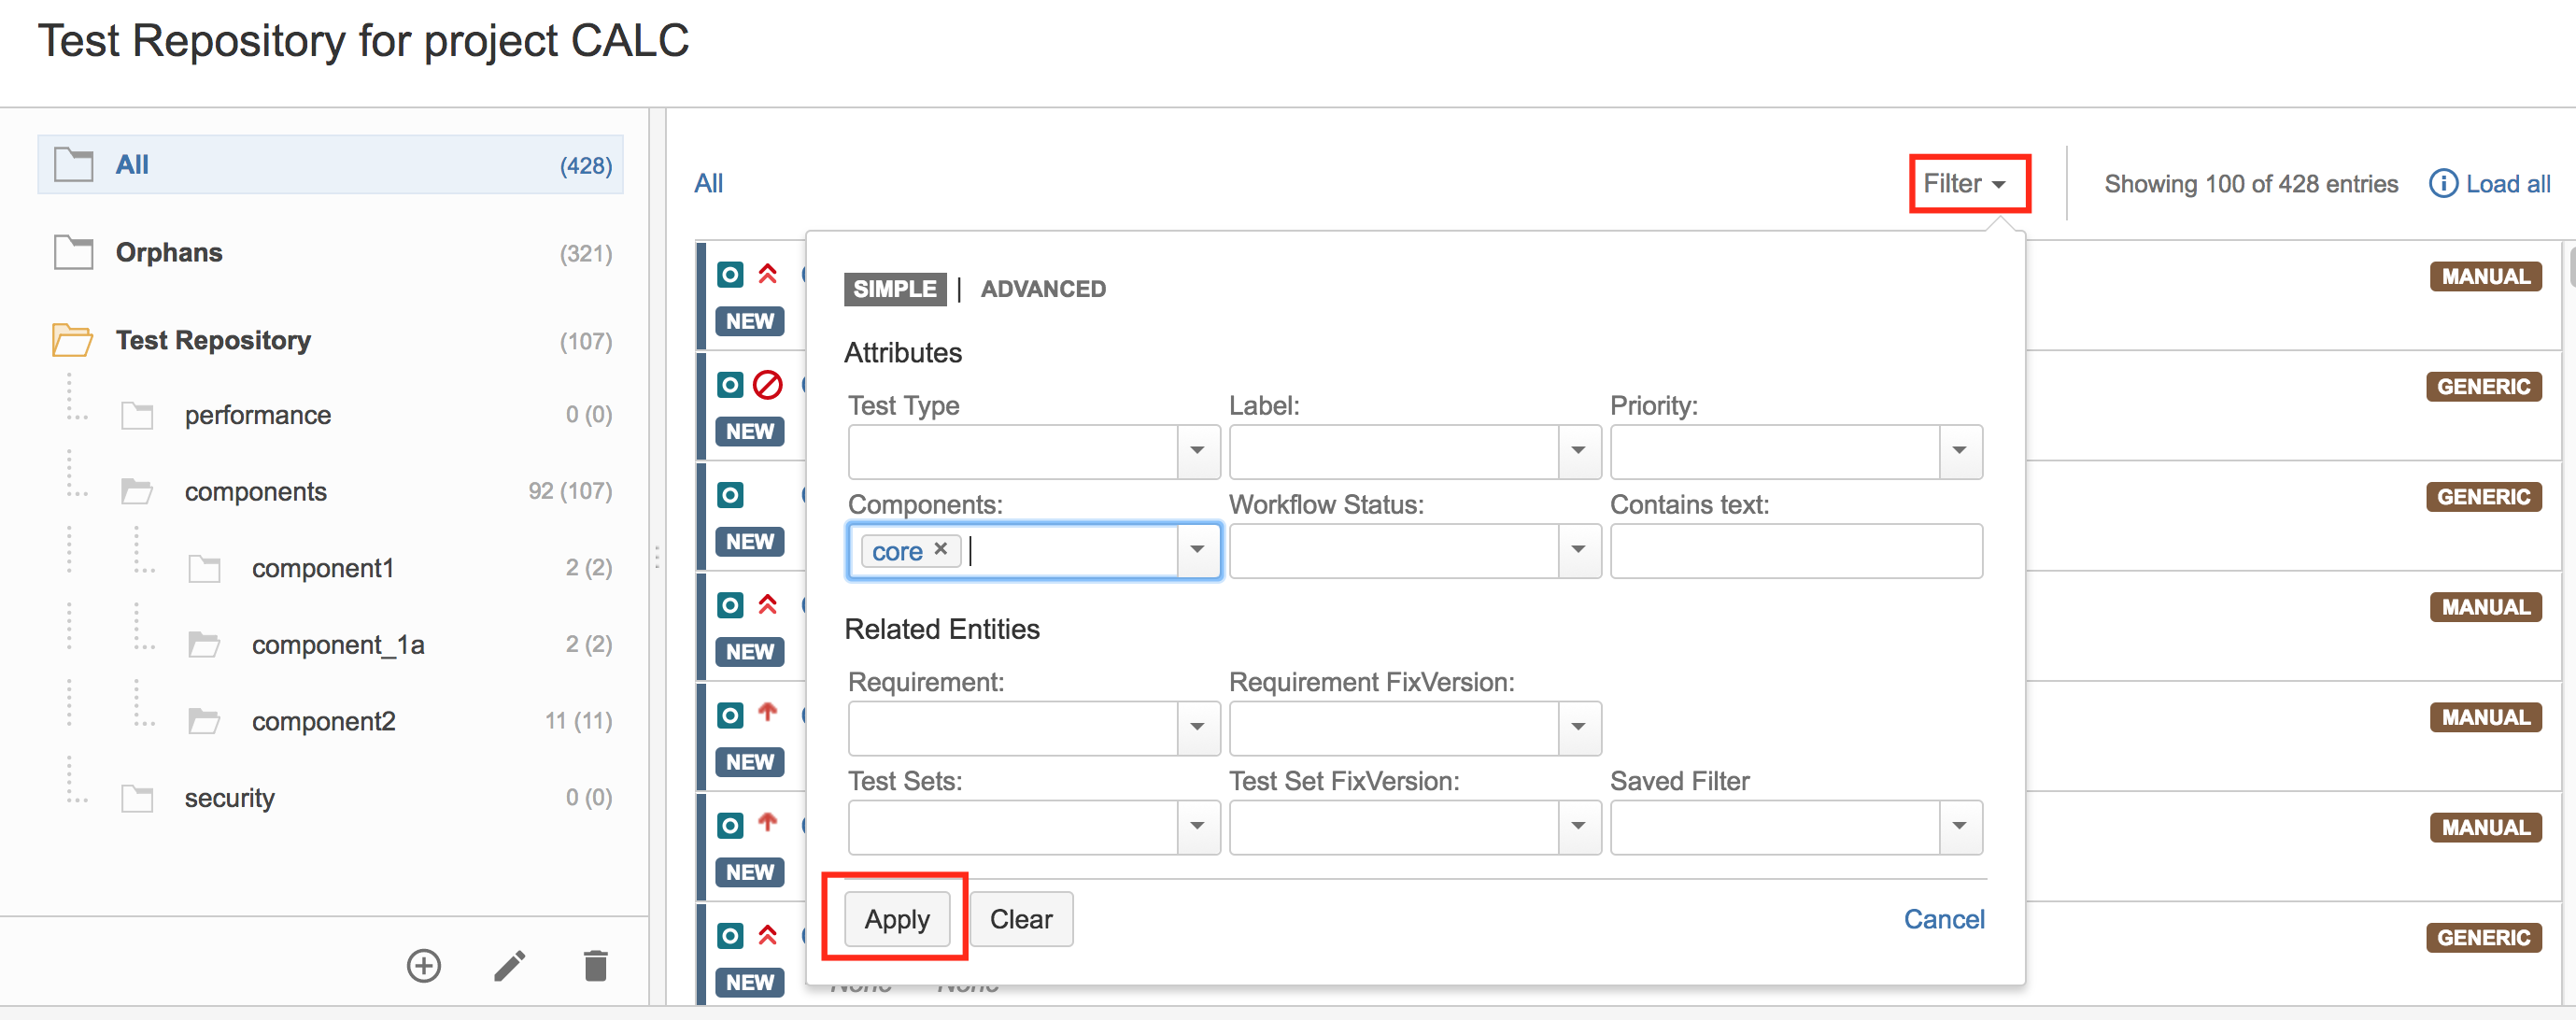Open the Requirement FixVersion dropdown
2576x1020 pixels.
coord(1578,727)
